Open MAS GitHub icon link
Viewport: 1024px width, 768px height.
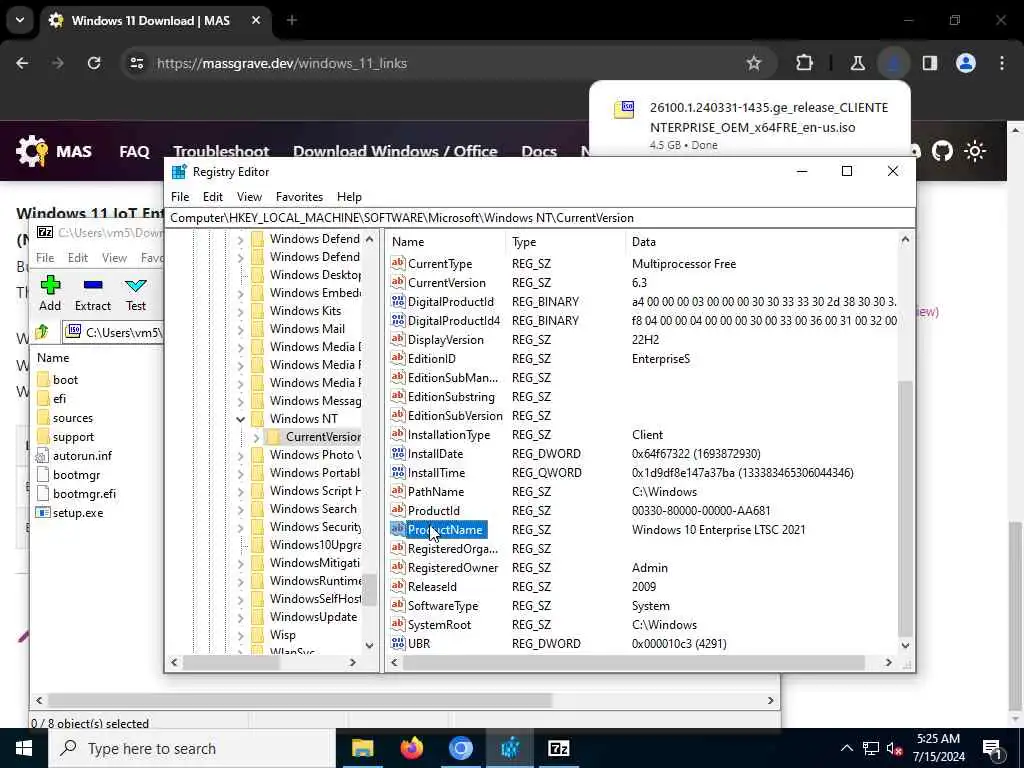(942, 152)
